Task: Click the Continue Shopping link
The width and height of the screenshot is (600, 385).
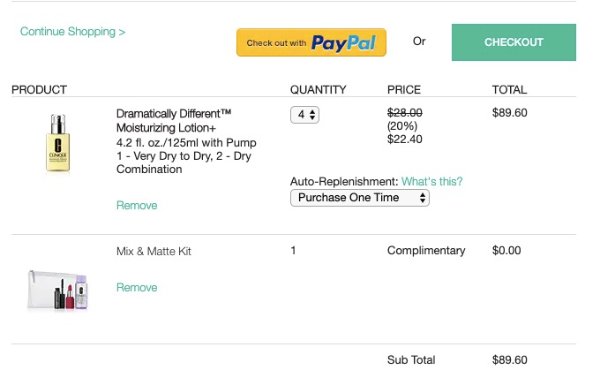Action: 73,31
